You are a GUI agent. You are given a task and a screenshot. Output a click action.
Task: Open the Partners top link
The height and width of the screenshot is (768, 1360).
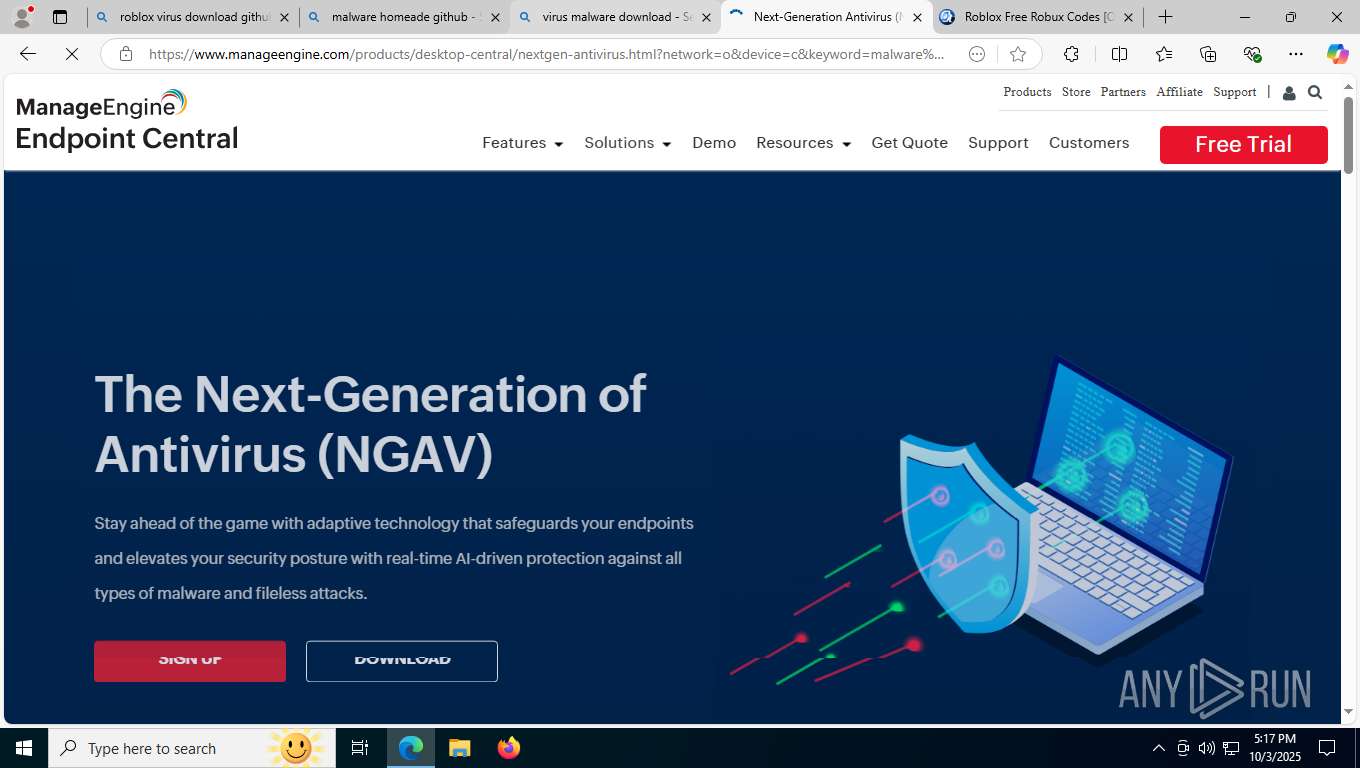(1123, 92)
